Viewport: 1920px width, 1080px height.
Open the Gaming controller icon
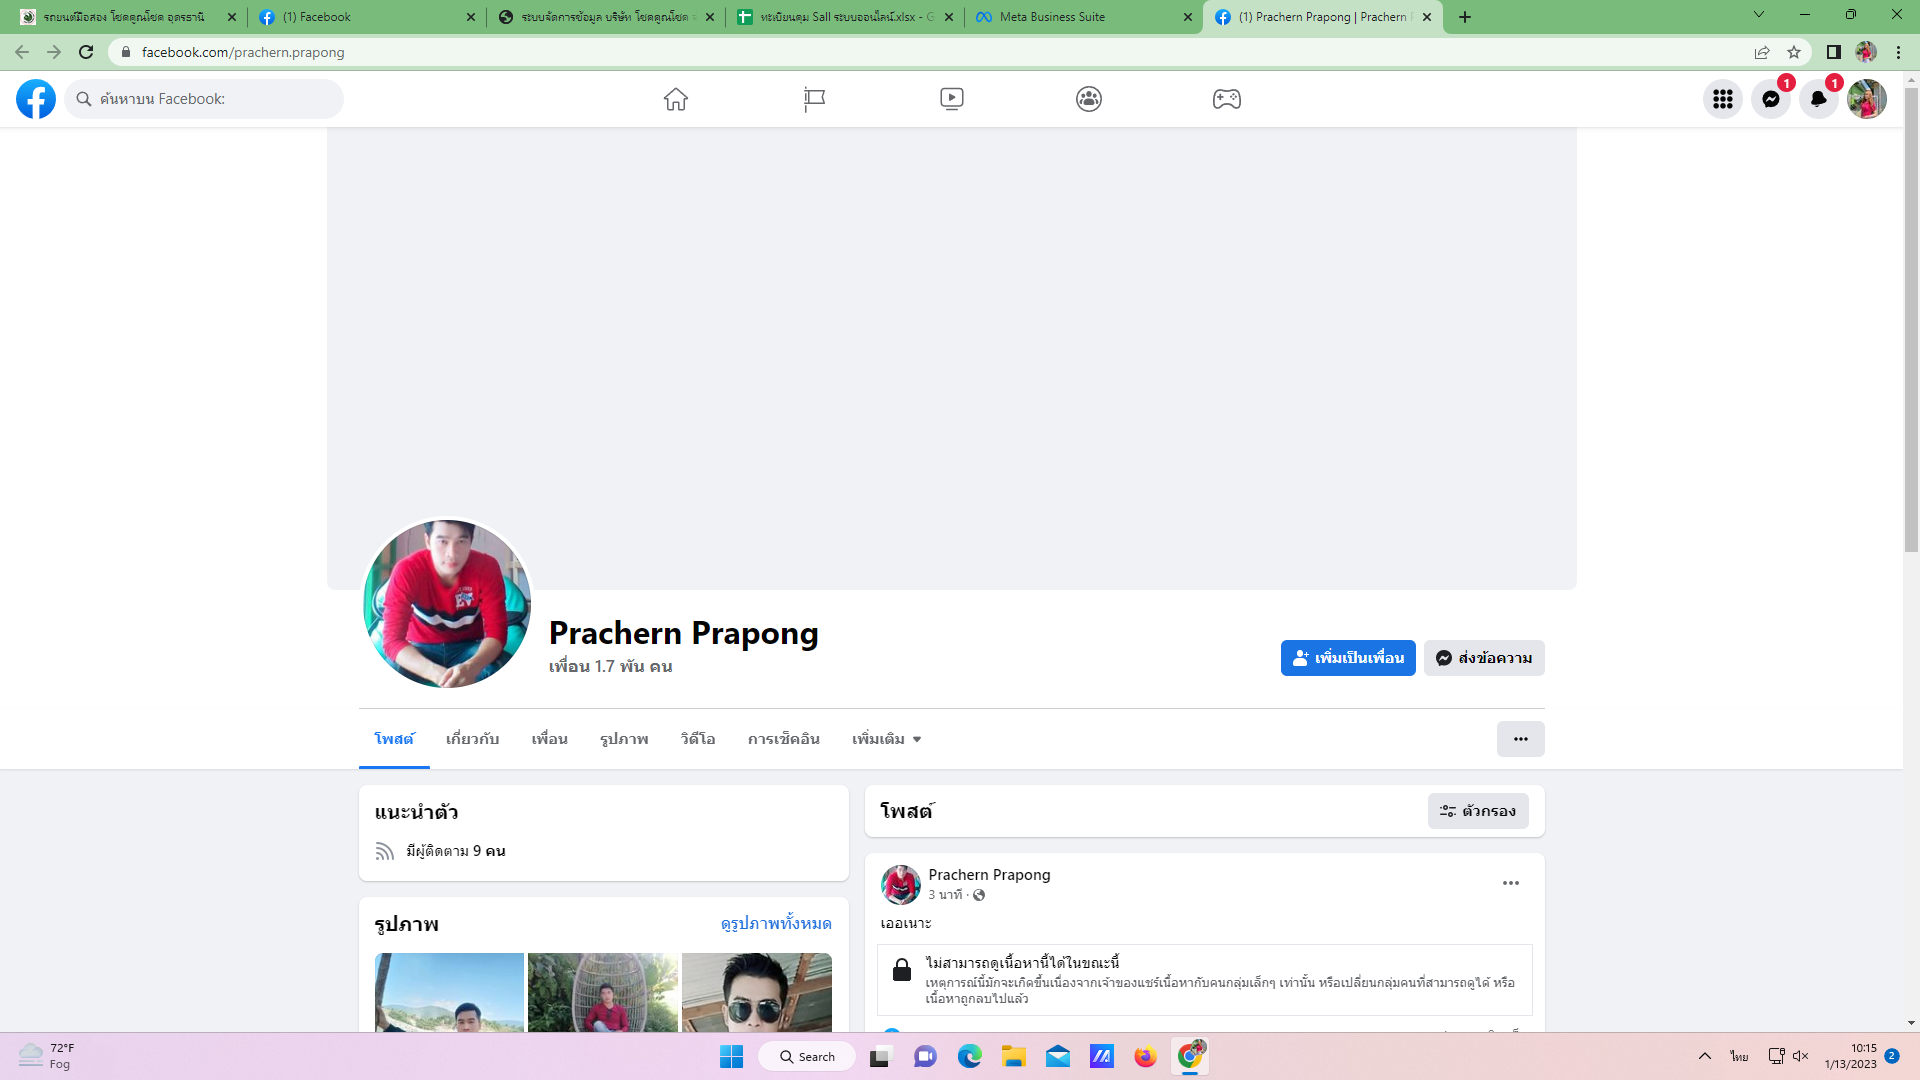(1226, 99)
